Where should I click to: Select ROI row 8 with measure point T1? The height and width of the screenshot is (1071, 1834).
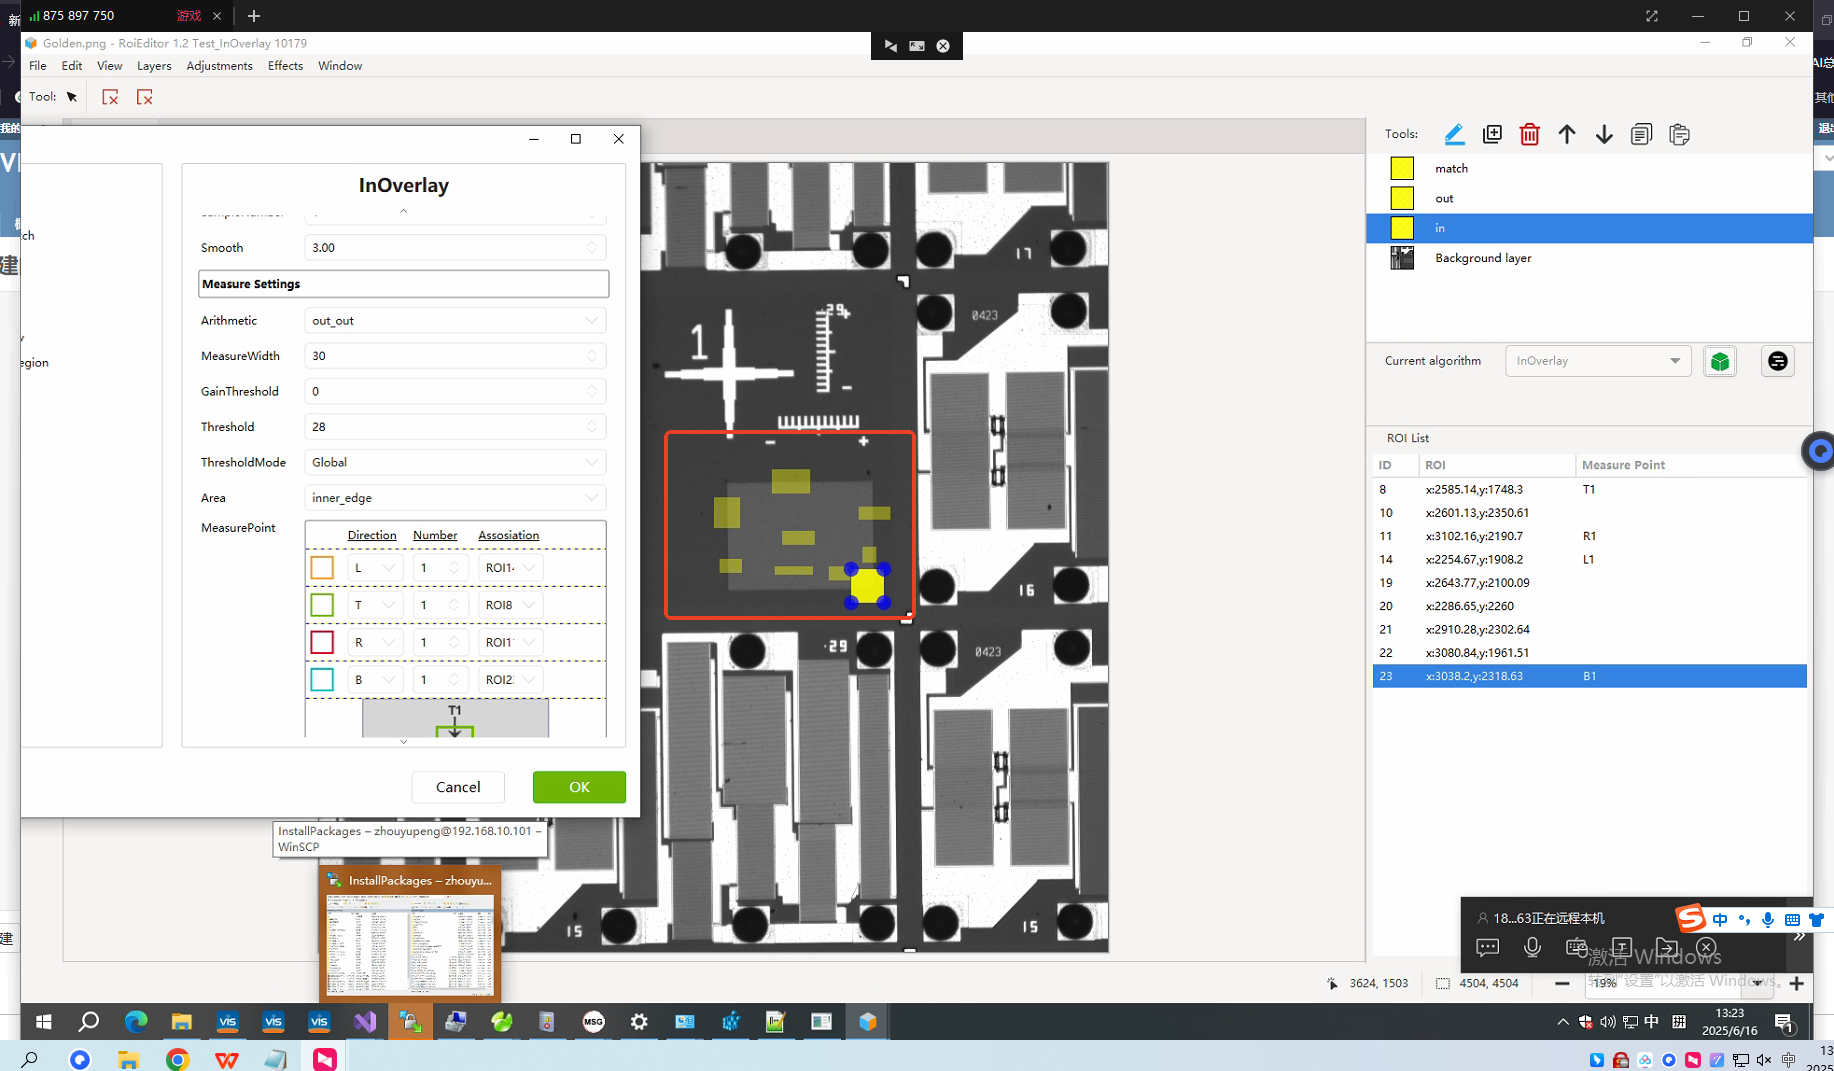[1589, 490]
